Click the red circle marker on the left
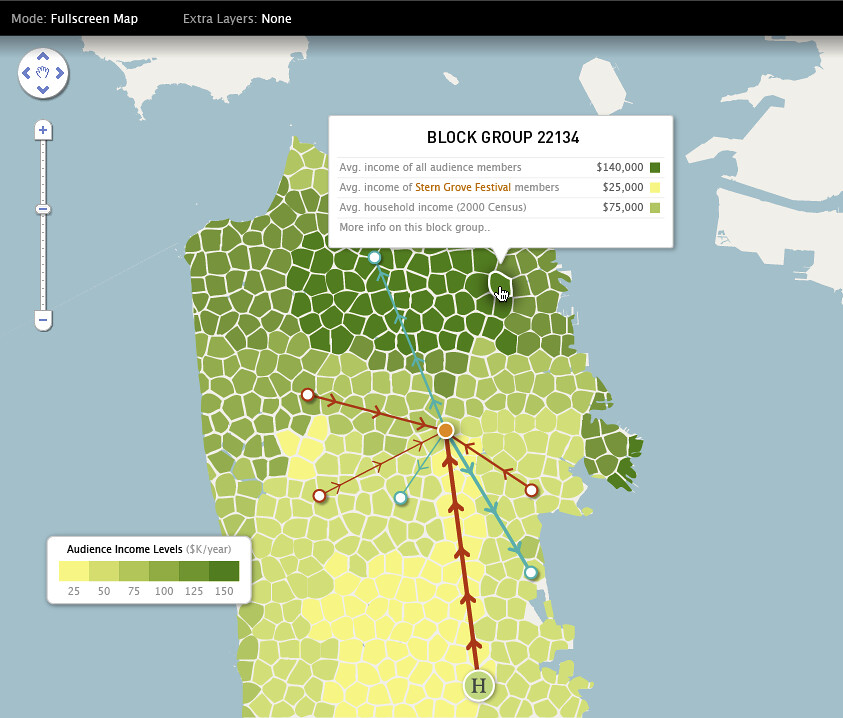The height and width of the screenshot is (718, 843). (307, 395)
